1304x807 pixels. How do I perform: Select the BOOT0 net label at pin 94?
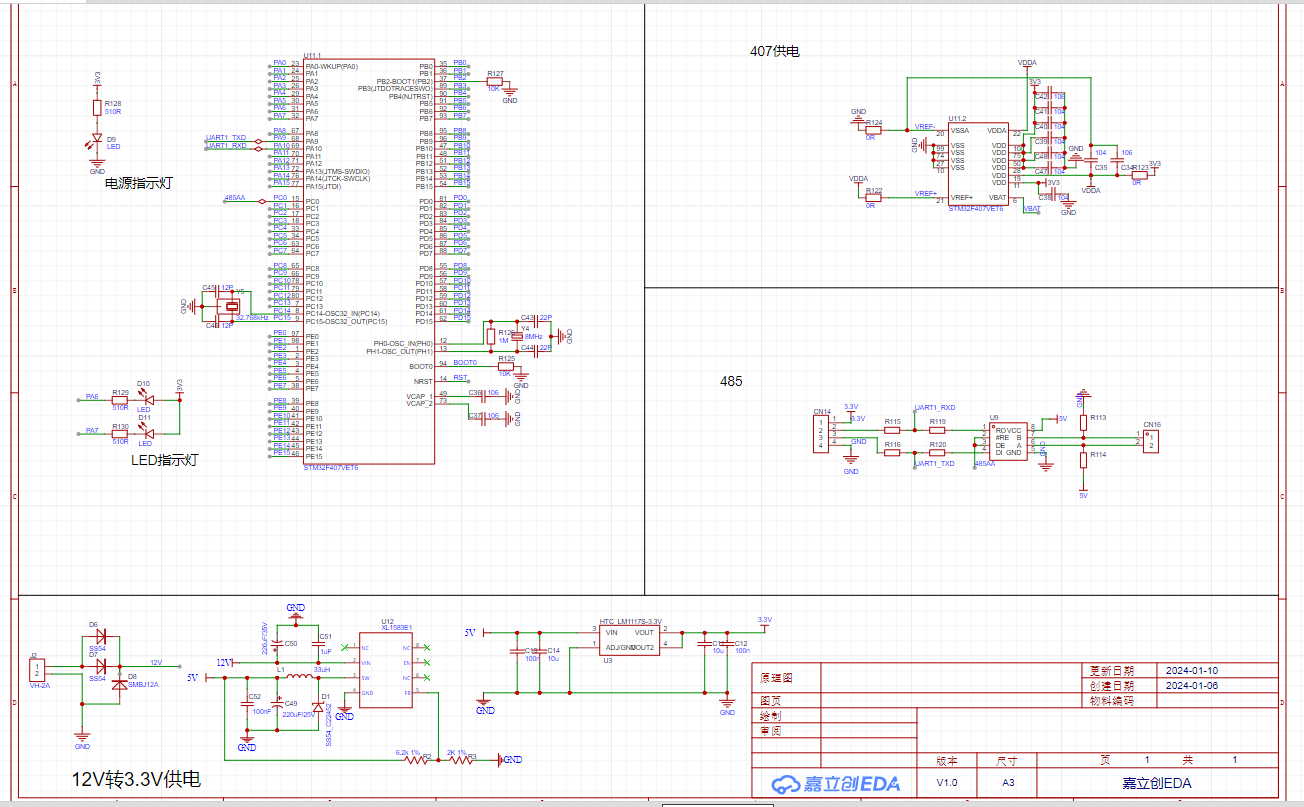[465, 362]
